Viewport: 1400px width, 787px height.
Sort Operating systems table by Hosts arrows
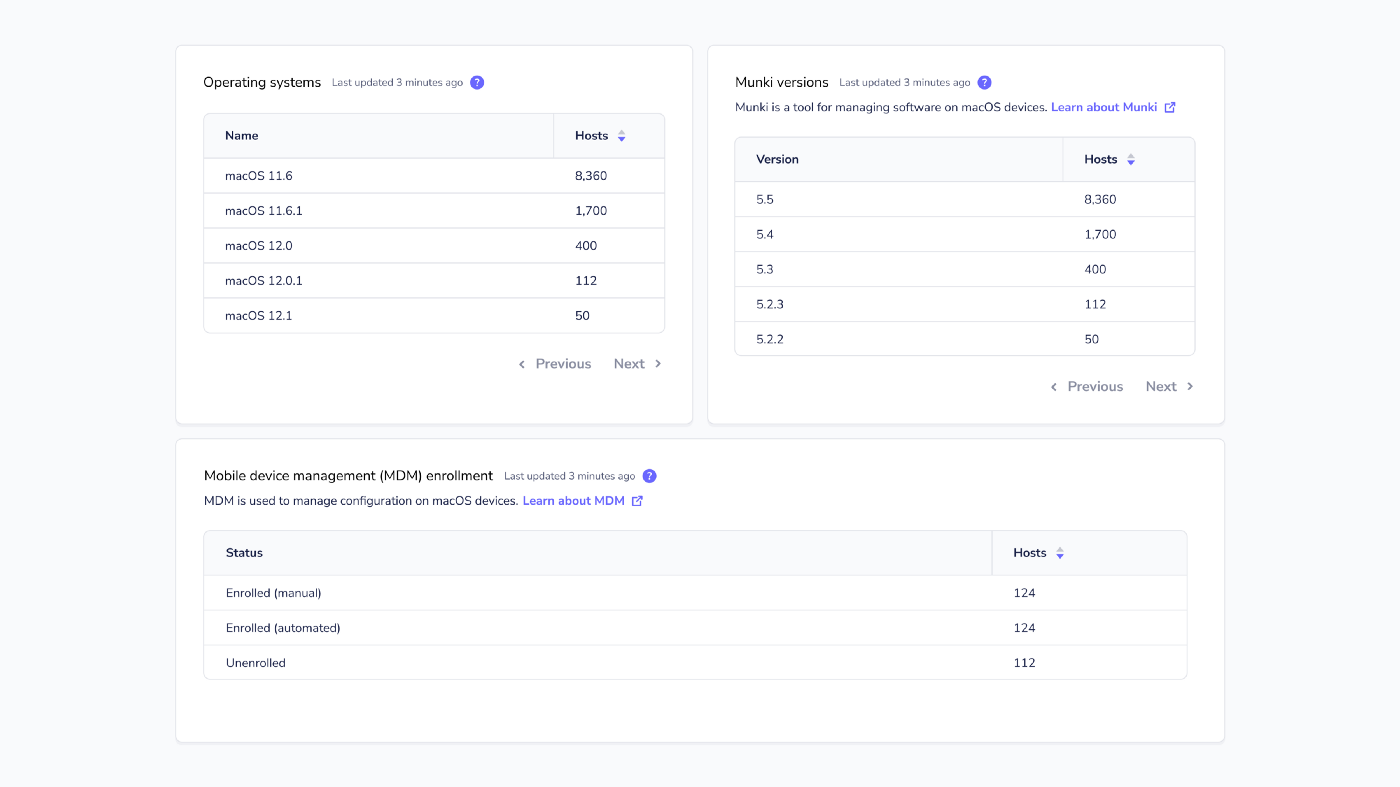tap(621, 136)
